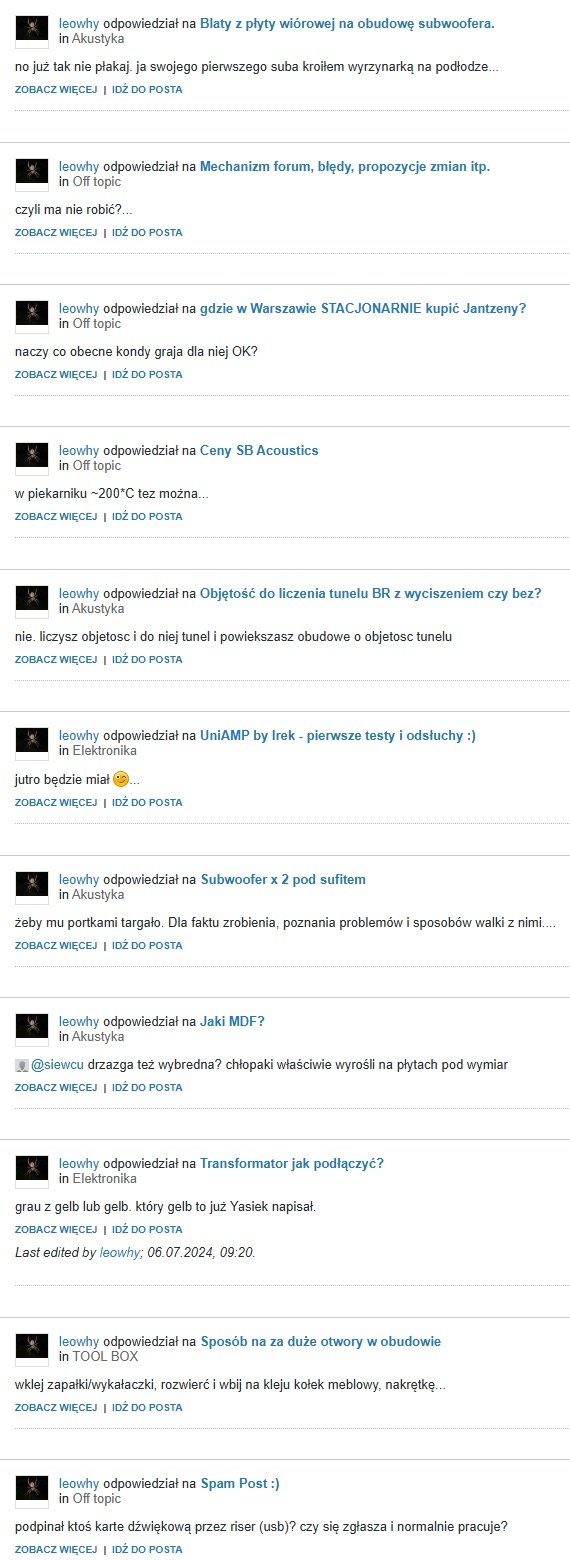Open gdzie w Warszawie STACJONARNIE kupić Jantzeny thread
The height and width of the screenshot is (1560, 570).
[363, 308]
